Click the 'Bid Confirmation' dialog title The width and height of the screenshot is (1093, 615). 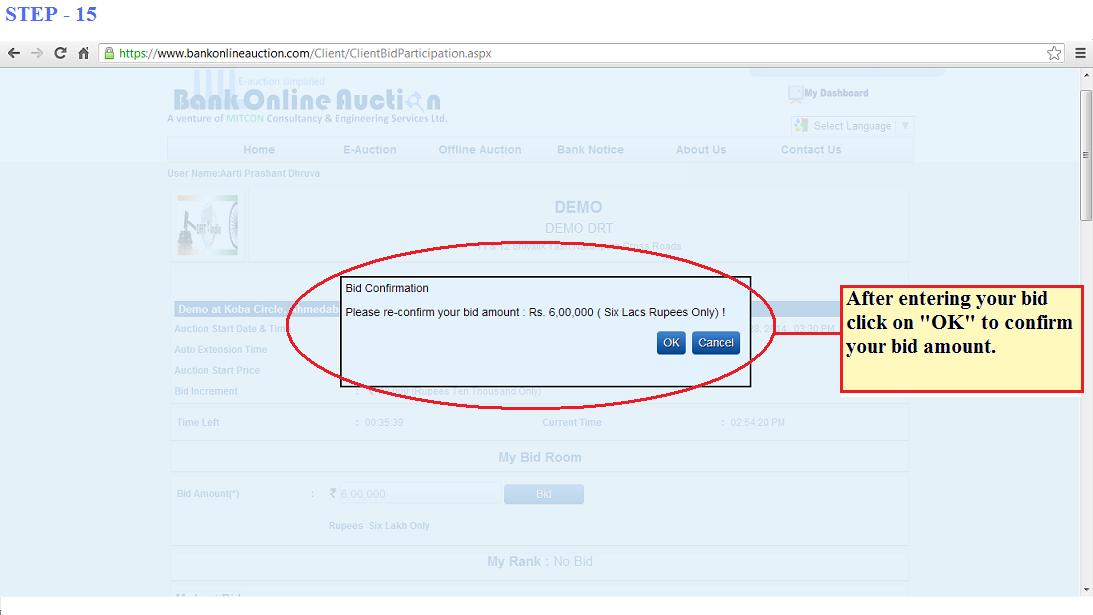(387, 288)
